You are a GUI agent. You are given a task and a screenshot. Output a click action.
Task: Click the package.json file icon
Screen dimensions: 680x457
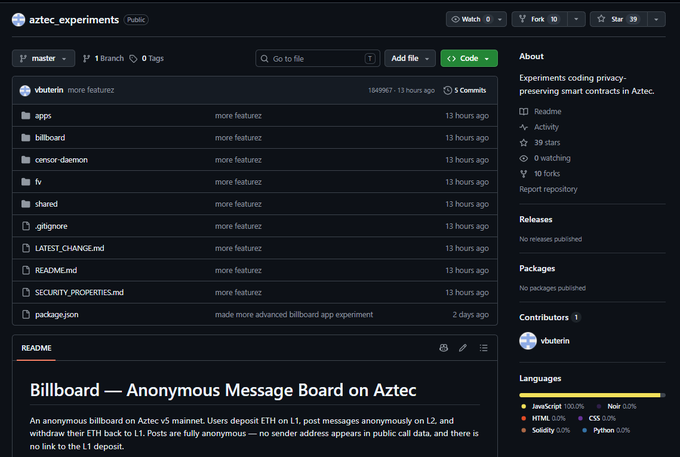(26, 314)
